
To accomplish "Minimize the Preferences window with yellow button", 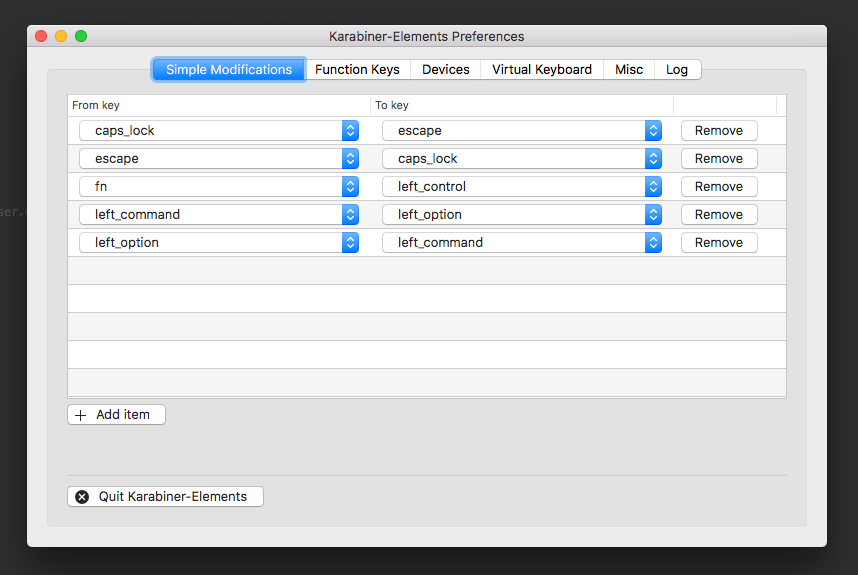I will click(x=61, y=36).
